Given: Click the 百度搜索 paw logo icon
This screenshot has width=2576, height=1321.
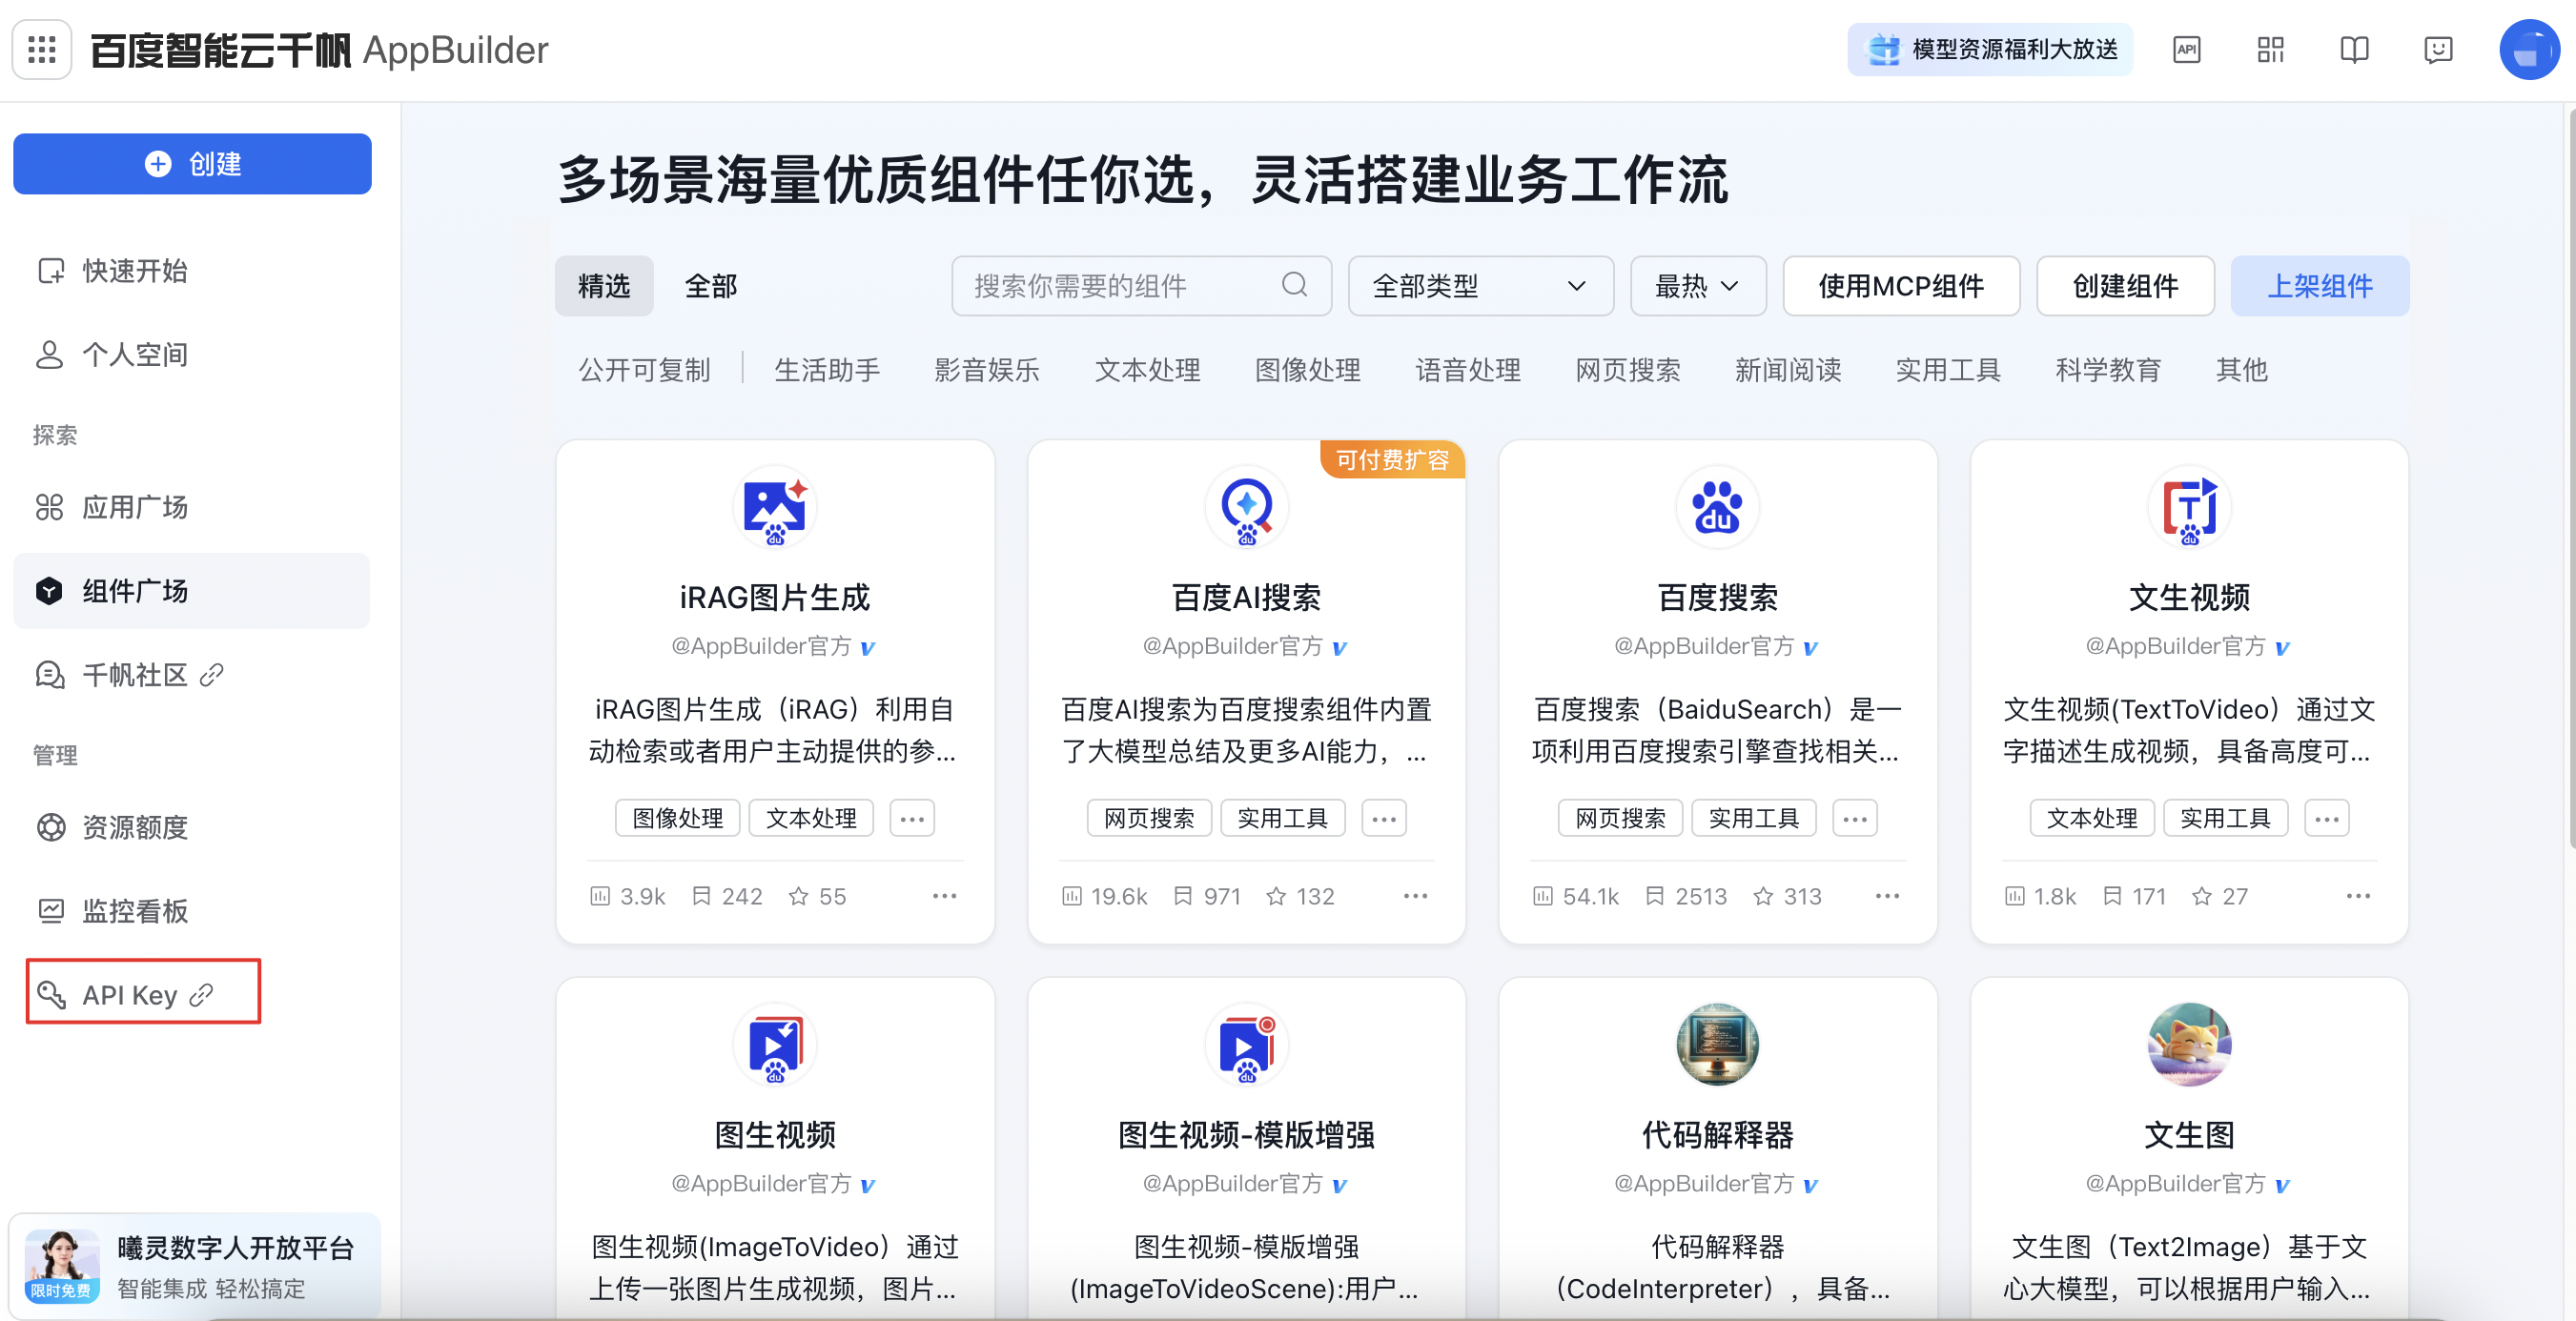Looking at the screenshot, I should pos(1717,507).
